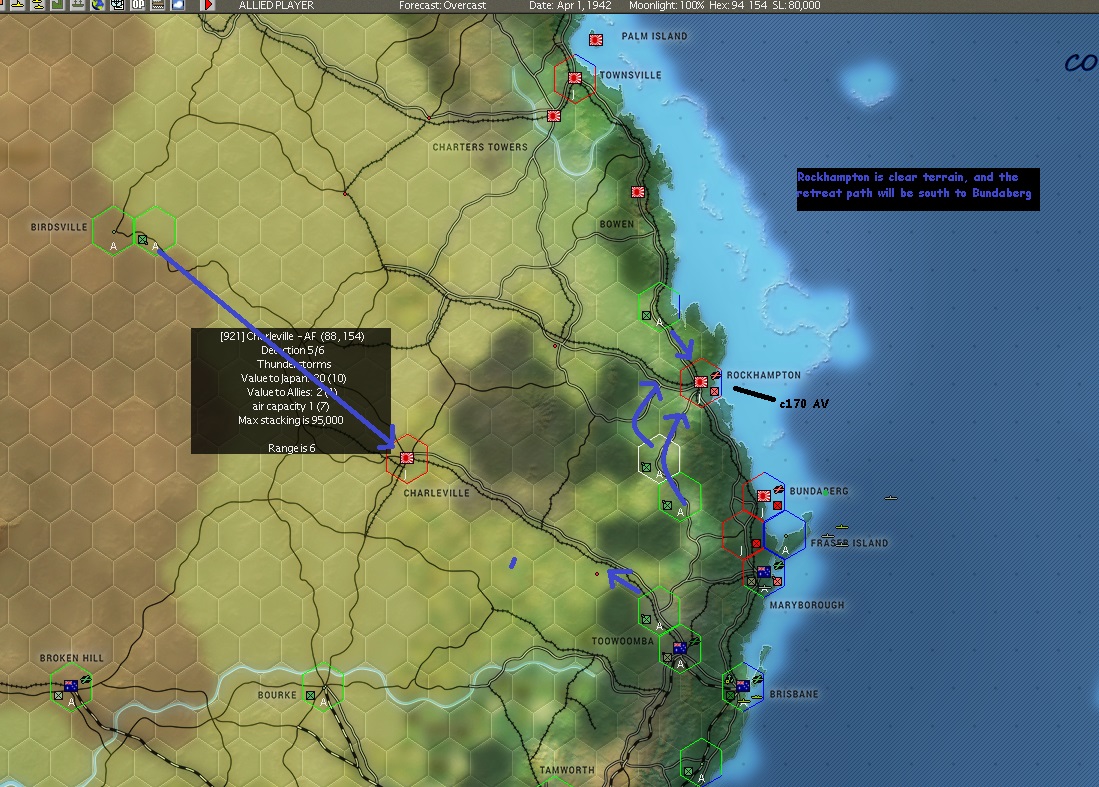Select Japanese flag at Palm Island
The height and width of the screenshot is (787, 1099).
596,40
